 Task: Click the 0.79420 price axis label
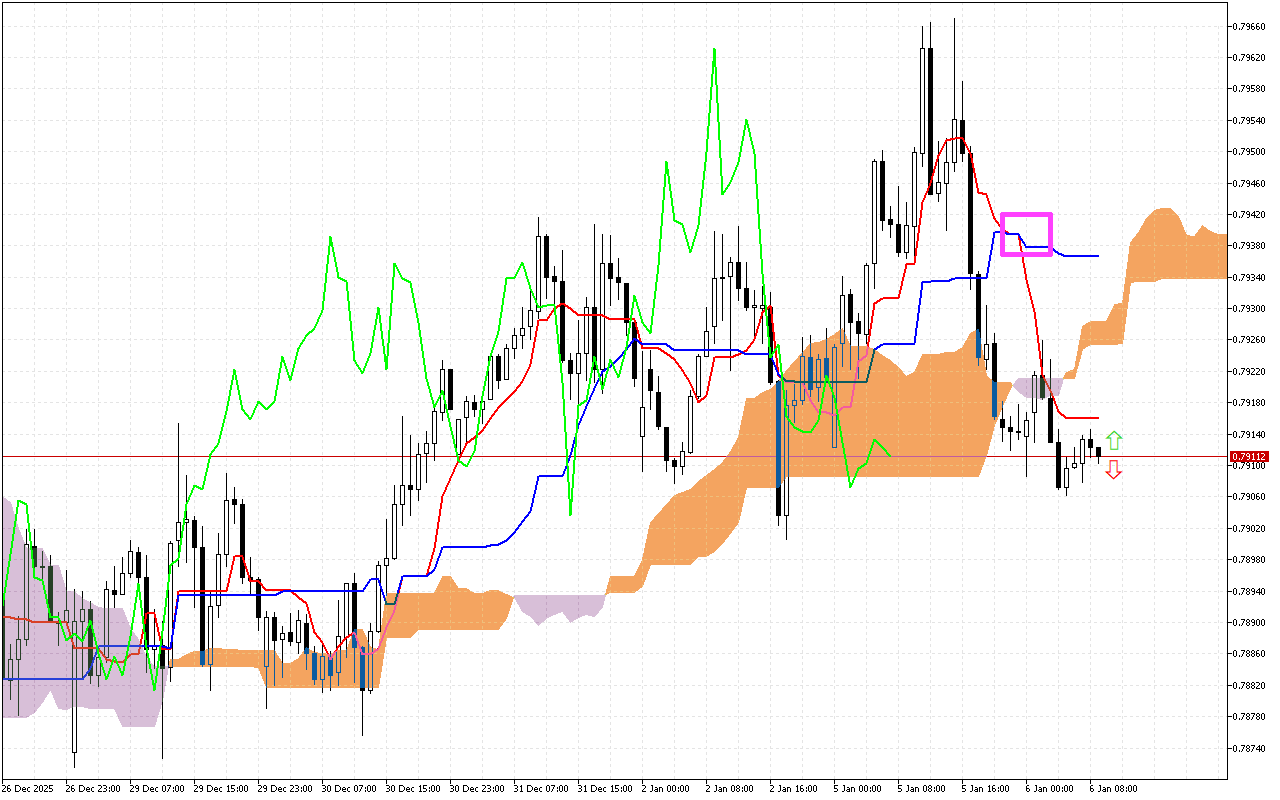coord(1250,214)
